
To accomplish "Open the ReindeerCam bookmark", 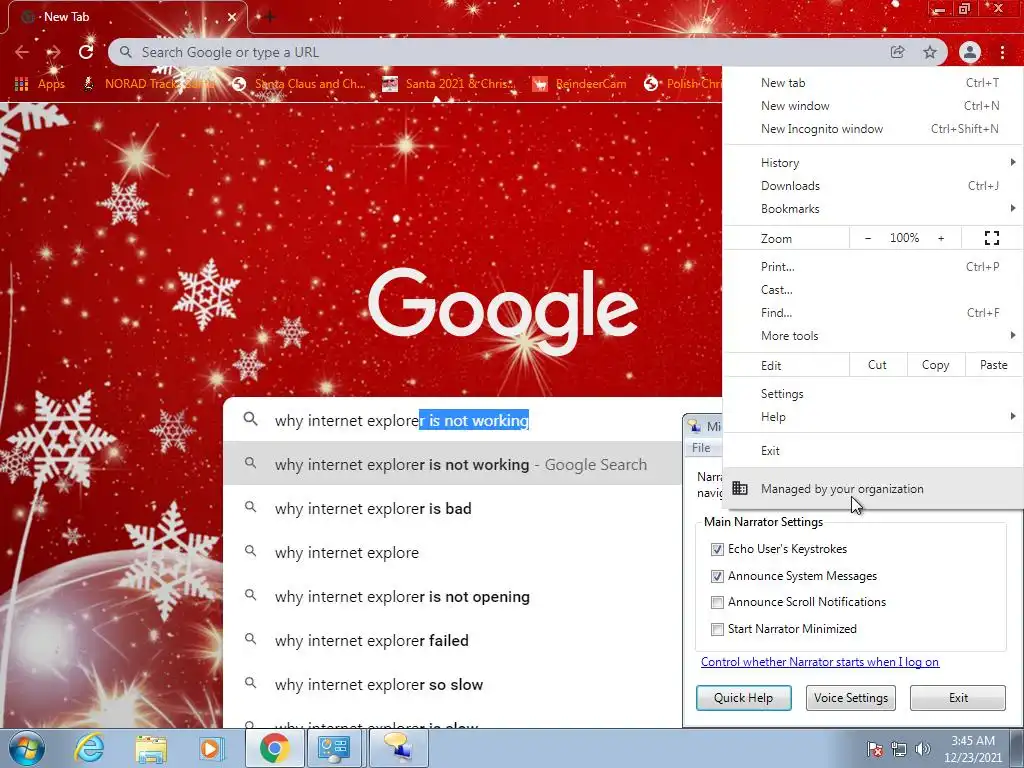I will [579, 84].
